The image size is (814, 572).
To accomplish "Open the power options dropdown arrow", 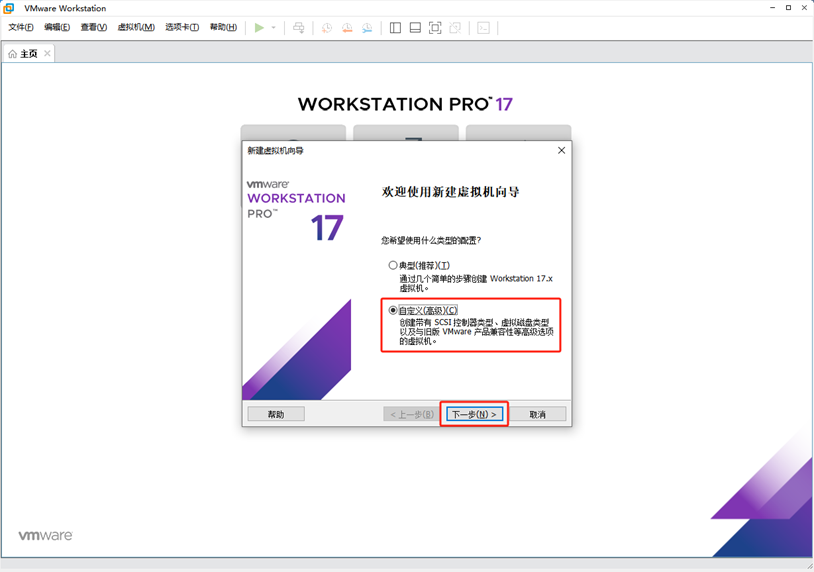I will [274, 28].
